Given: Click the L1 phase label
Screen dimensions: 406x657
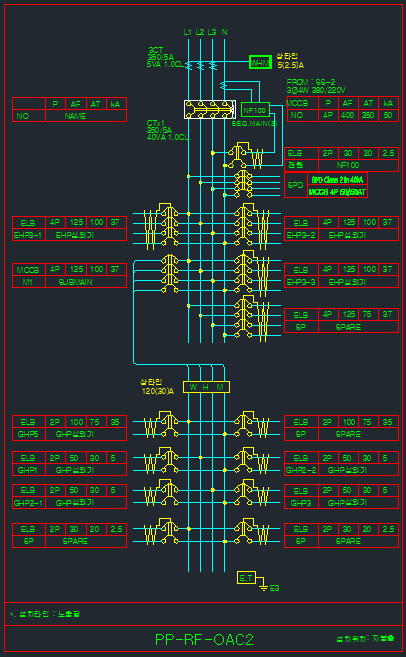Looking at the screenshot, I should coord(188,32).
